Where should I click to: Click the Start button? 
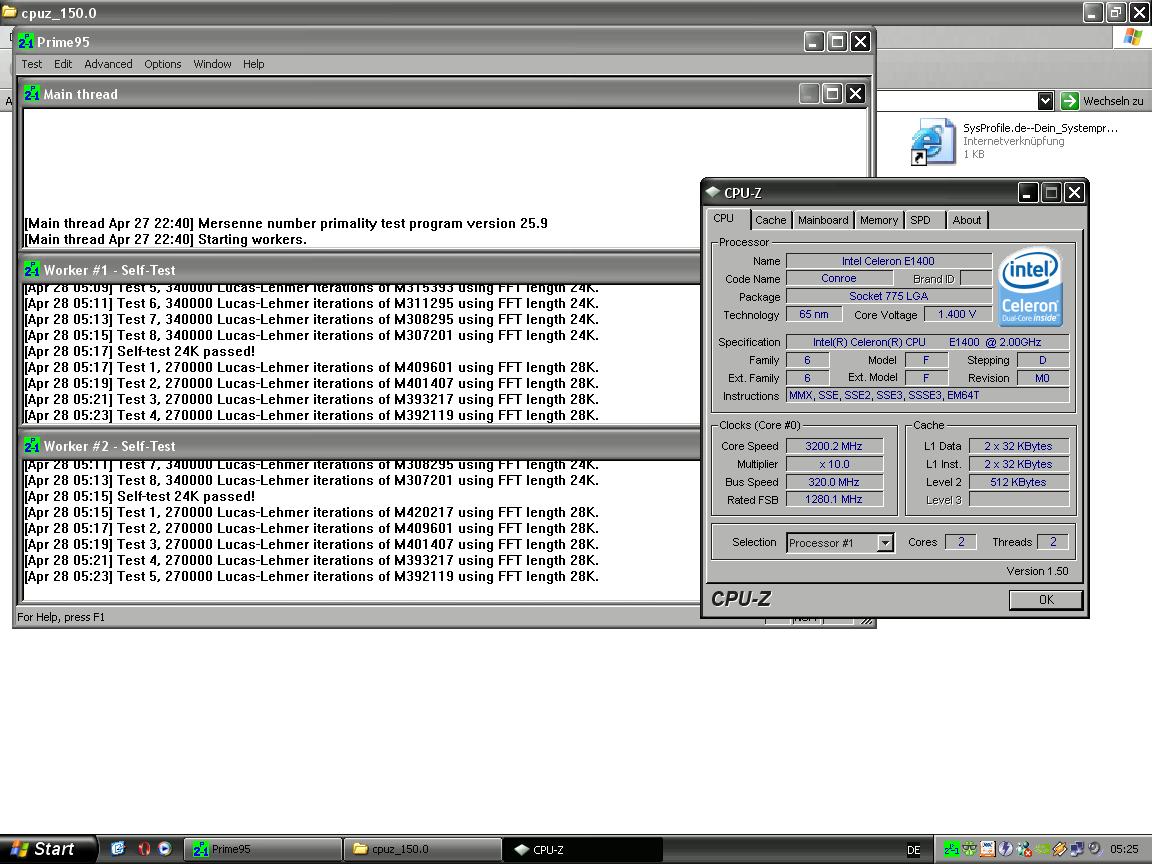(x=48, y=849)
